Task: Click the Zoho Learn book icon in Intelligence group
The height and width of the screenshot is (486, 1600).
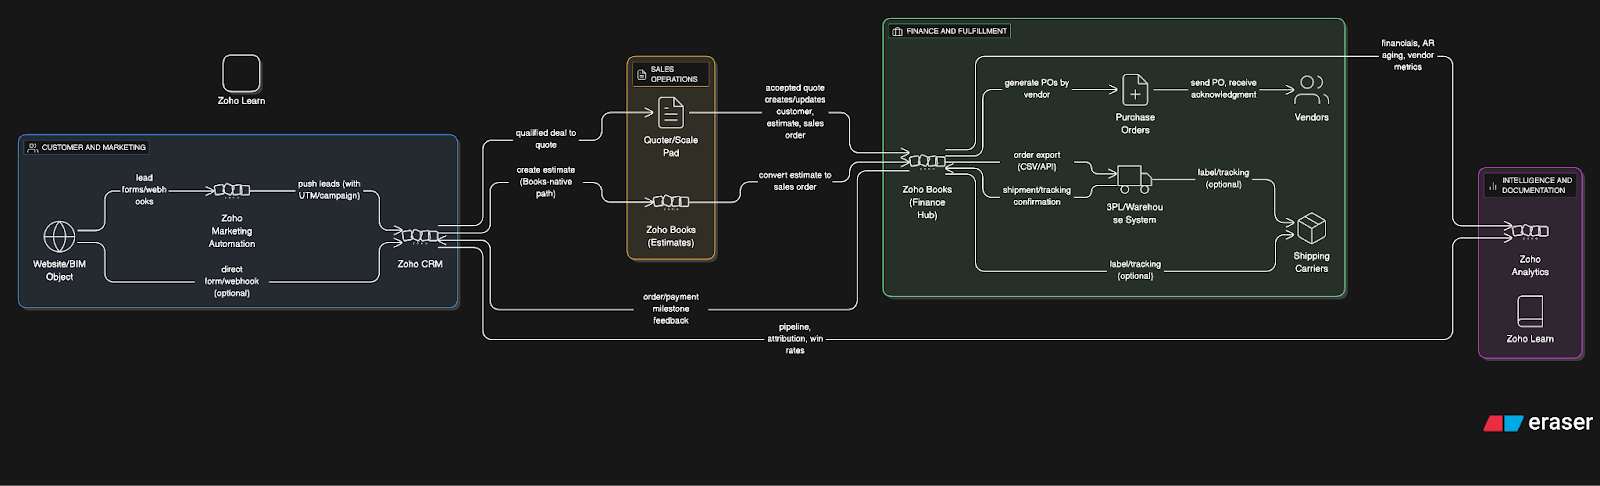Action: (x=1530, y=311)
